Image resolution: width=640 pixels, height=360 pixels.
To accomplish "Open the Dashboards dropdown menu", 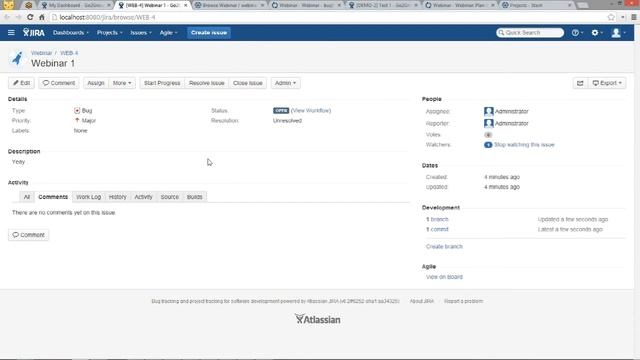I will (71, 32).
